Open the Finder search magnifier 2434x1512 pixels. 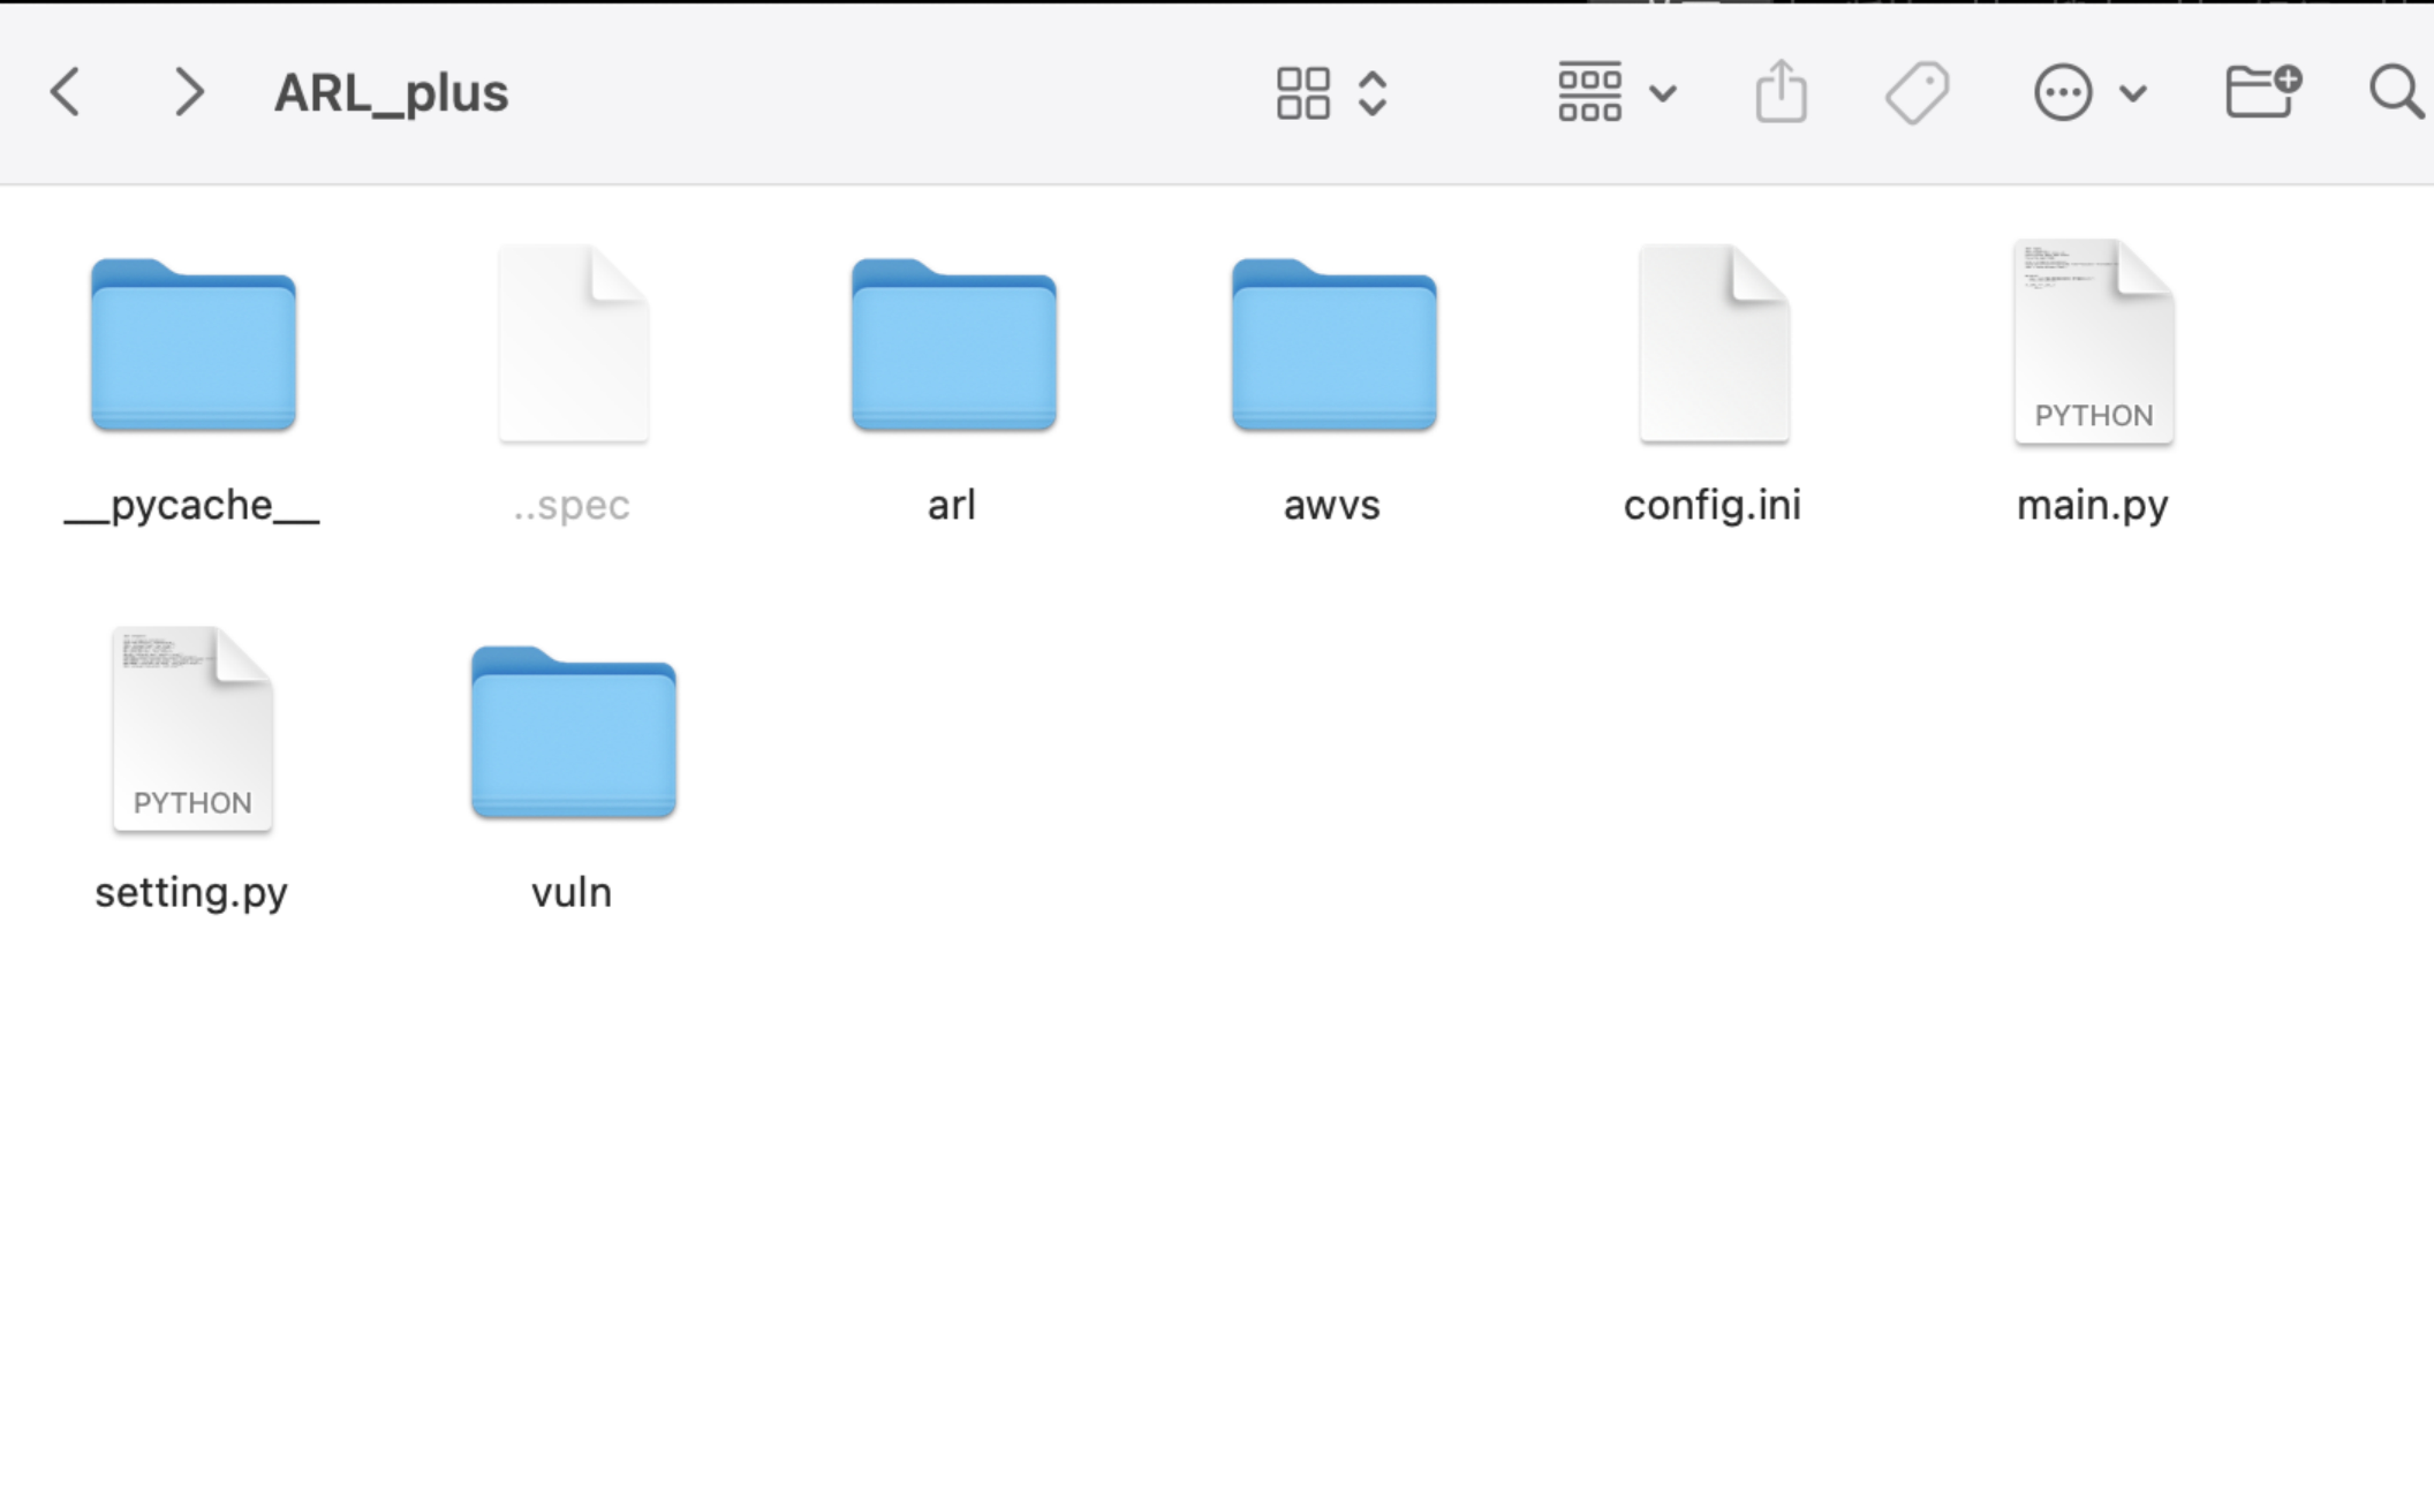tap(2396, 93)
